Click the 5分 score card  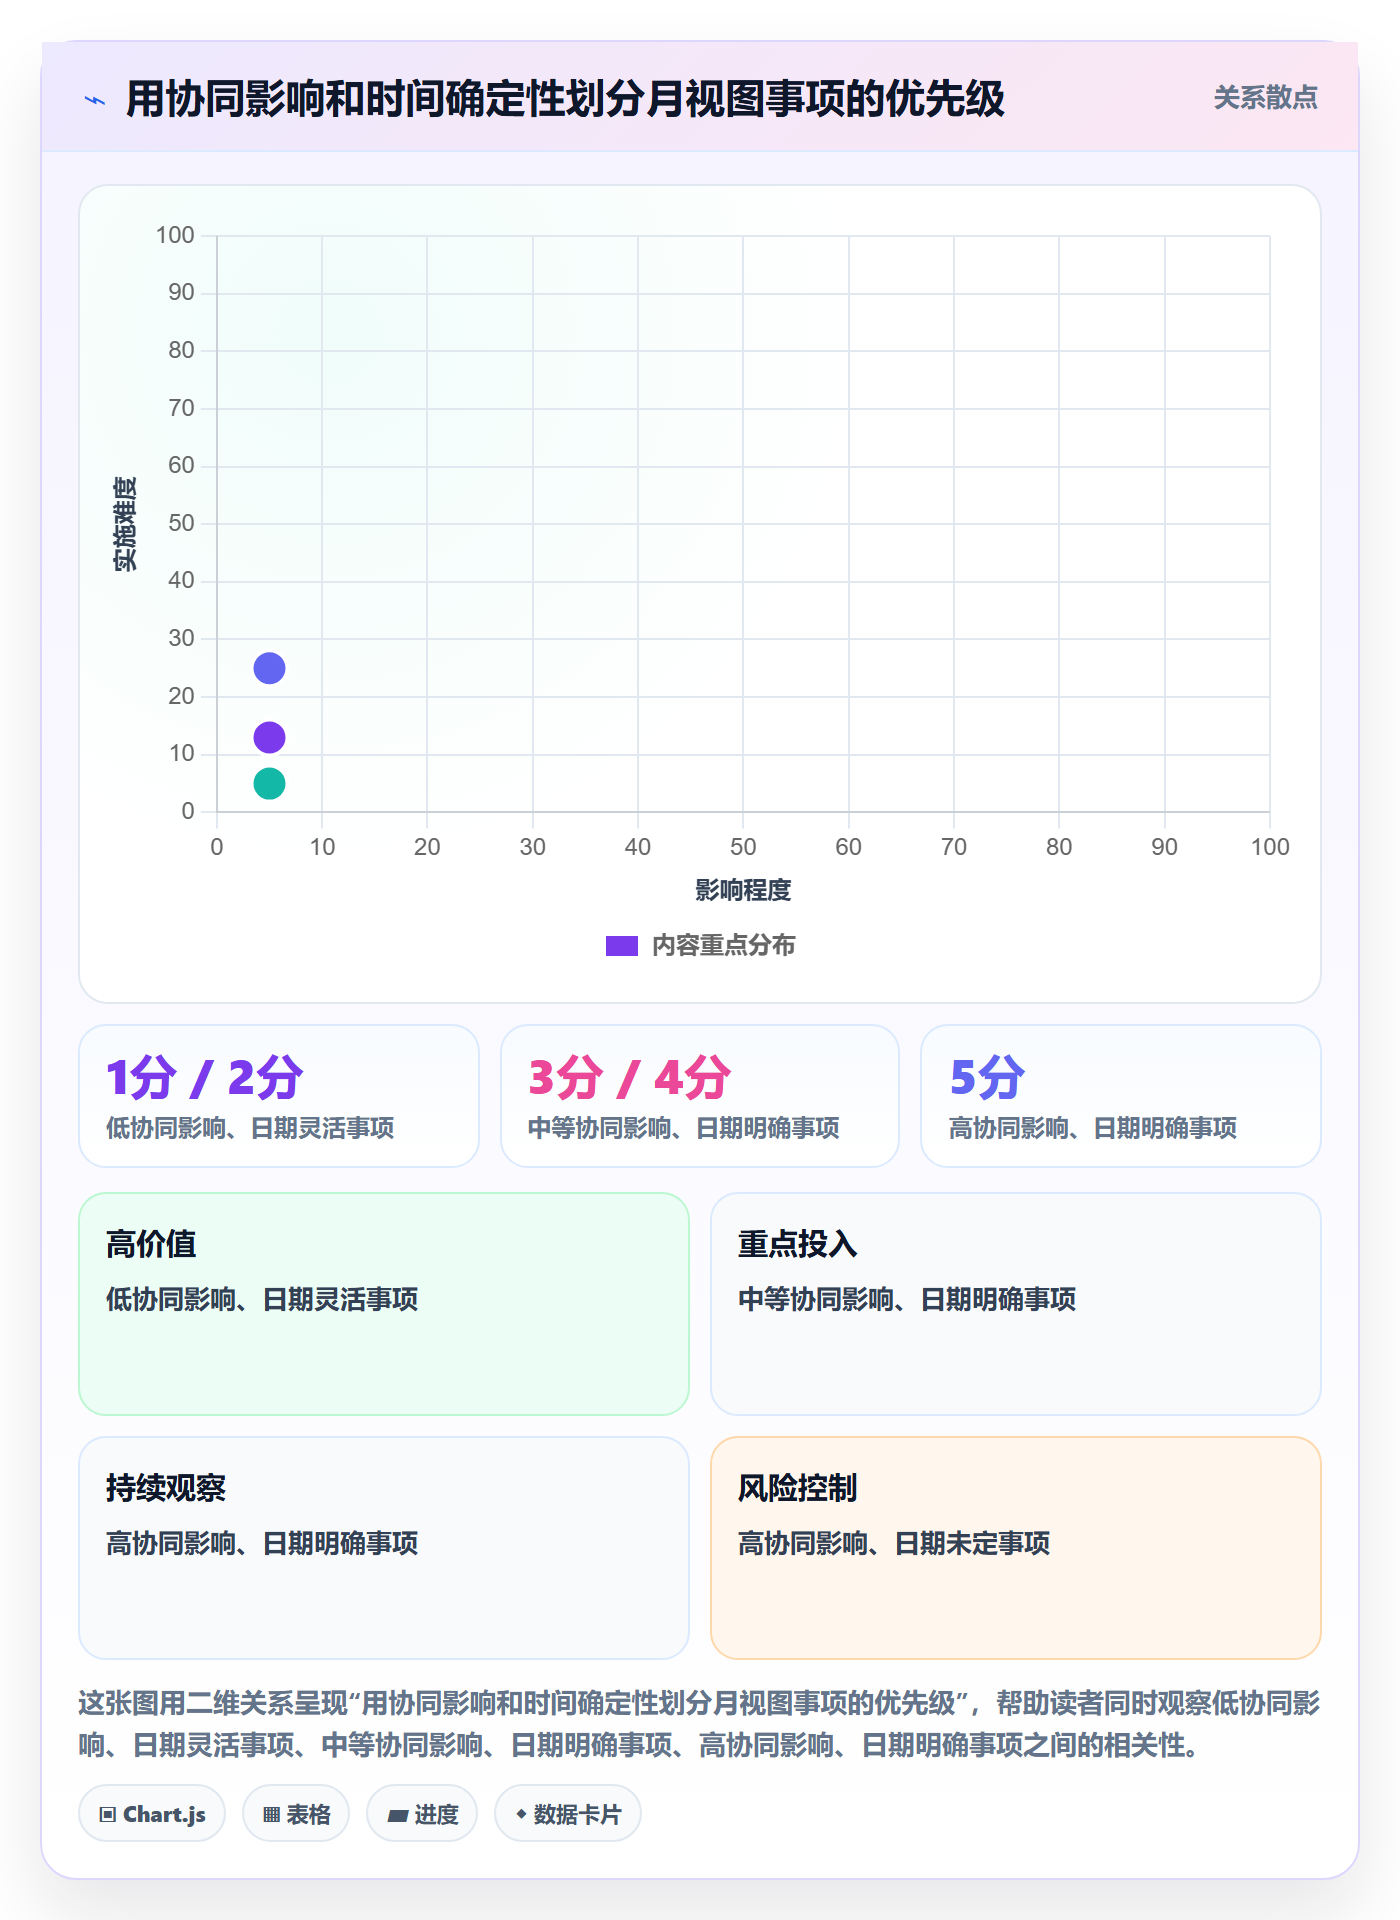1121,1096
